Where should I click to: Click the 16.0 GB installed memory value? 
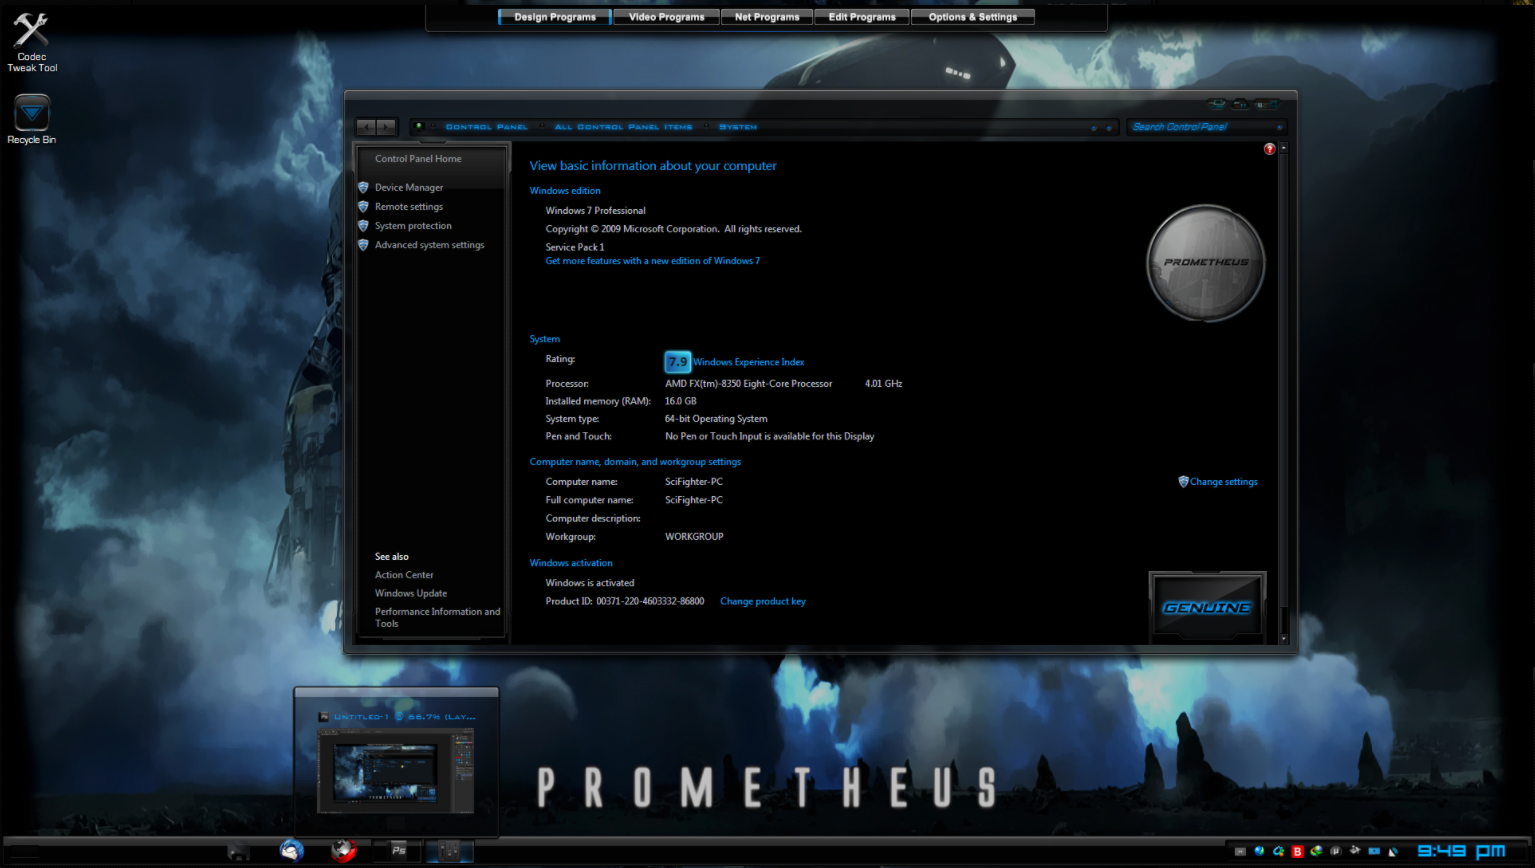pyautogui.click(x=680, y=401)
